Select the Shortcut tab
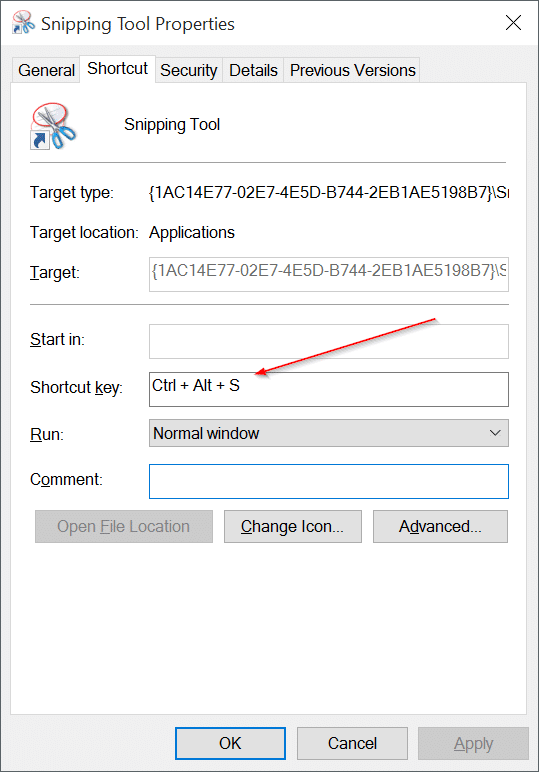Viewport: 539px width, 772px height. [x=118, y=68]
